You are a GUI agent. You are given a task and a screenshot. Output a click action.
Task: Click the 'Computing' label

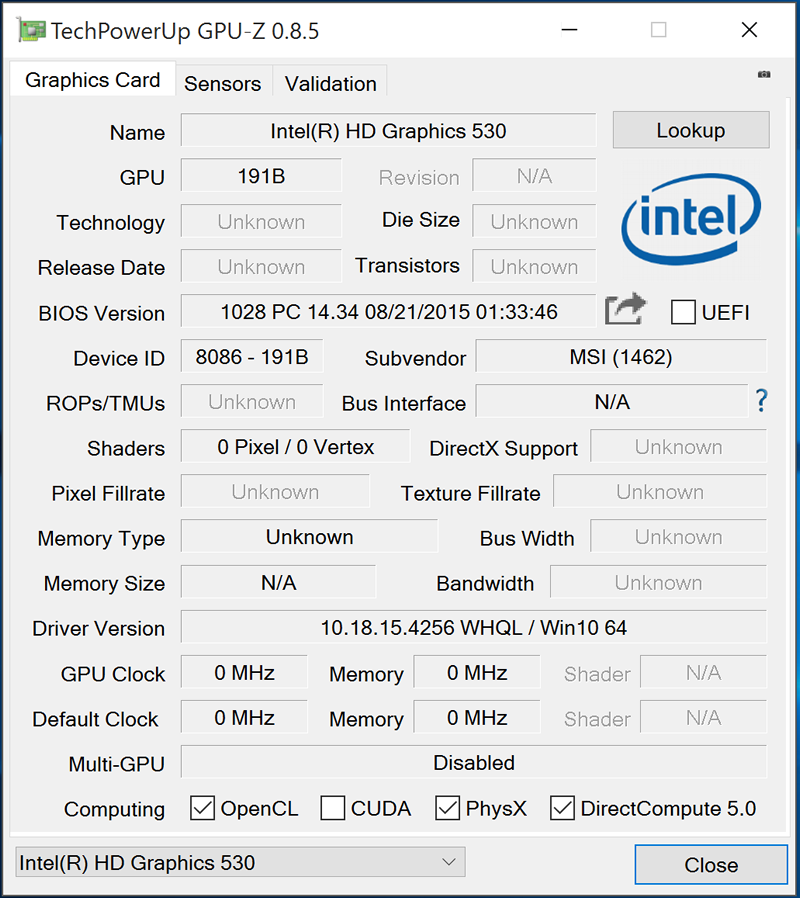coord(115,809)
